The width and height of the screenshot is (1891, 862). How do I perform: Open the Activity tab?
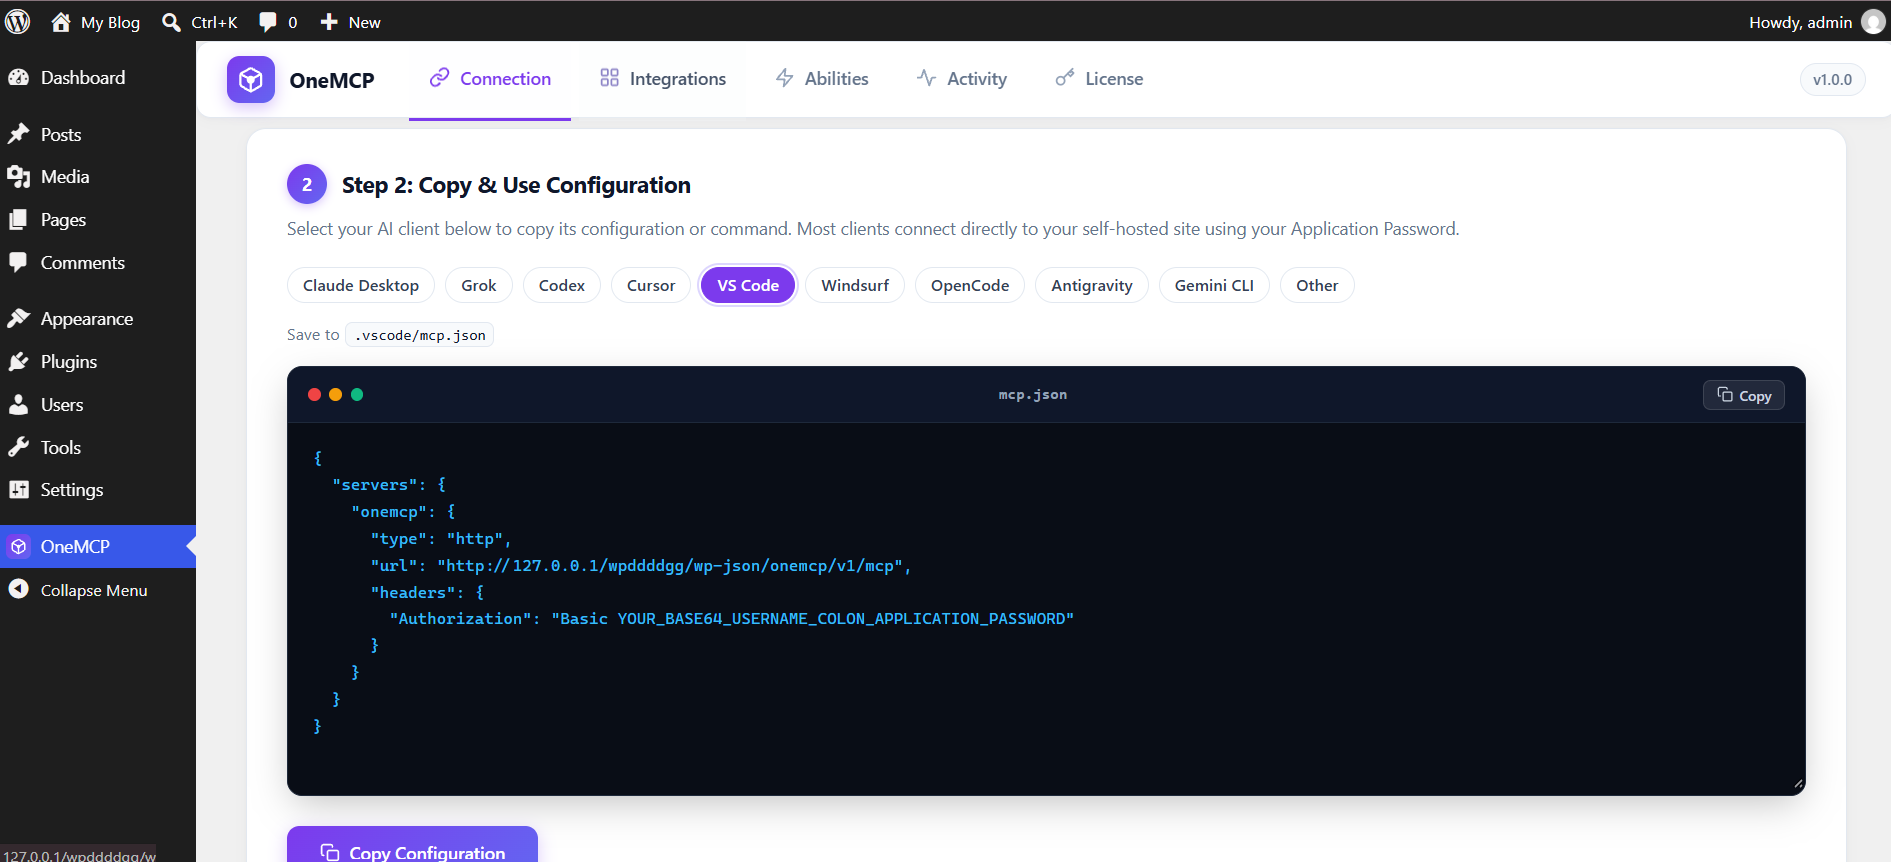tap(962, 79)
